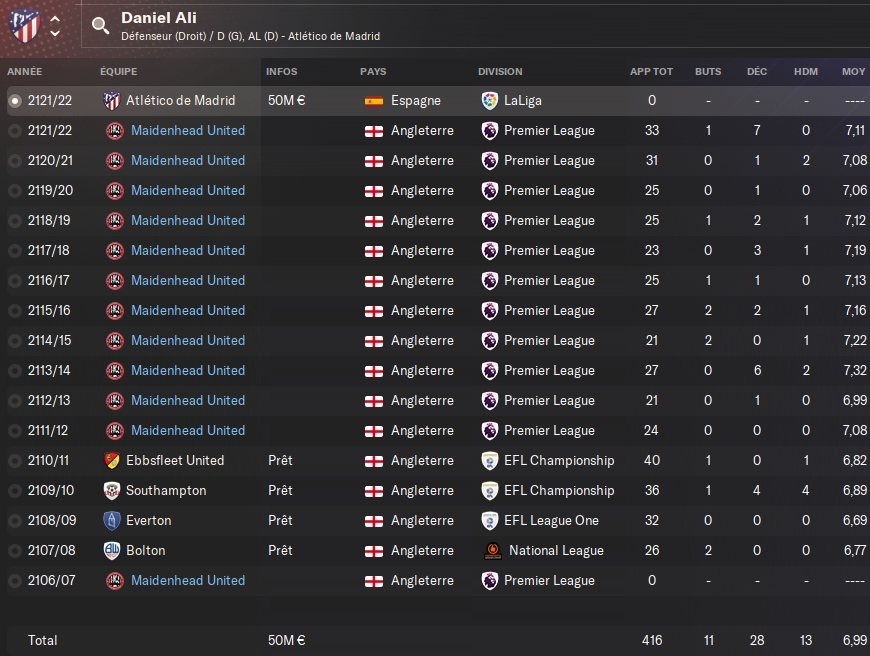Click the LaLiga division logo
Image resolution: width=870 pixels, height=656 pixels.
tap(490, 101)
